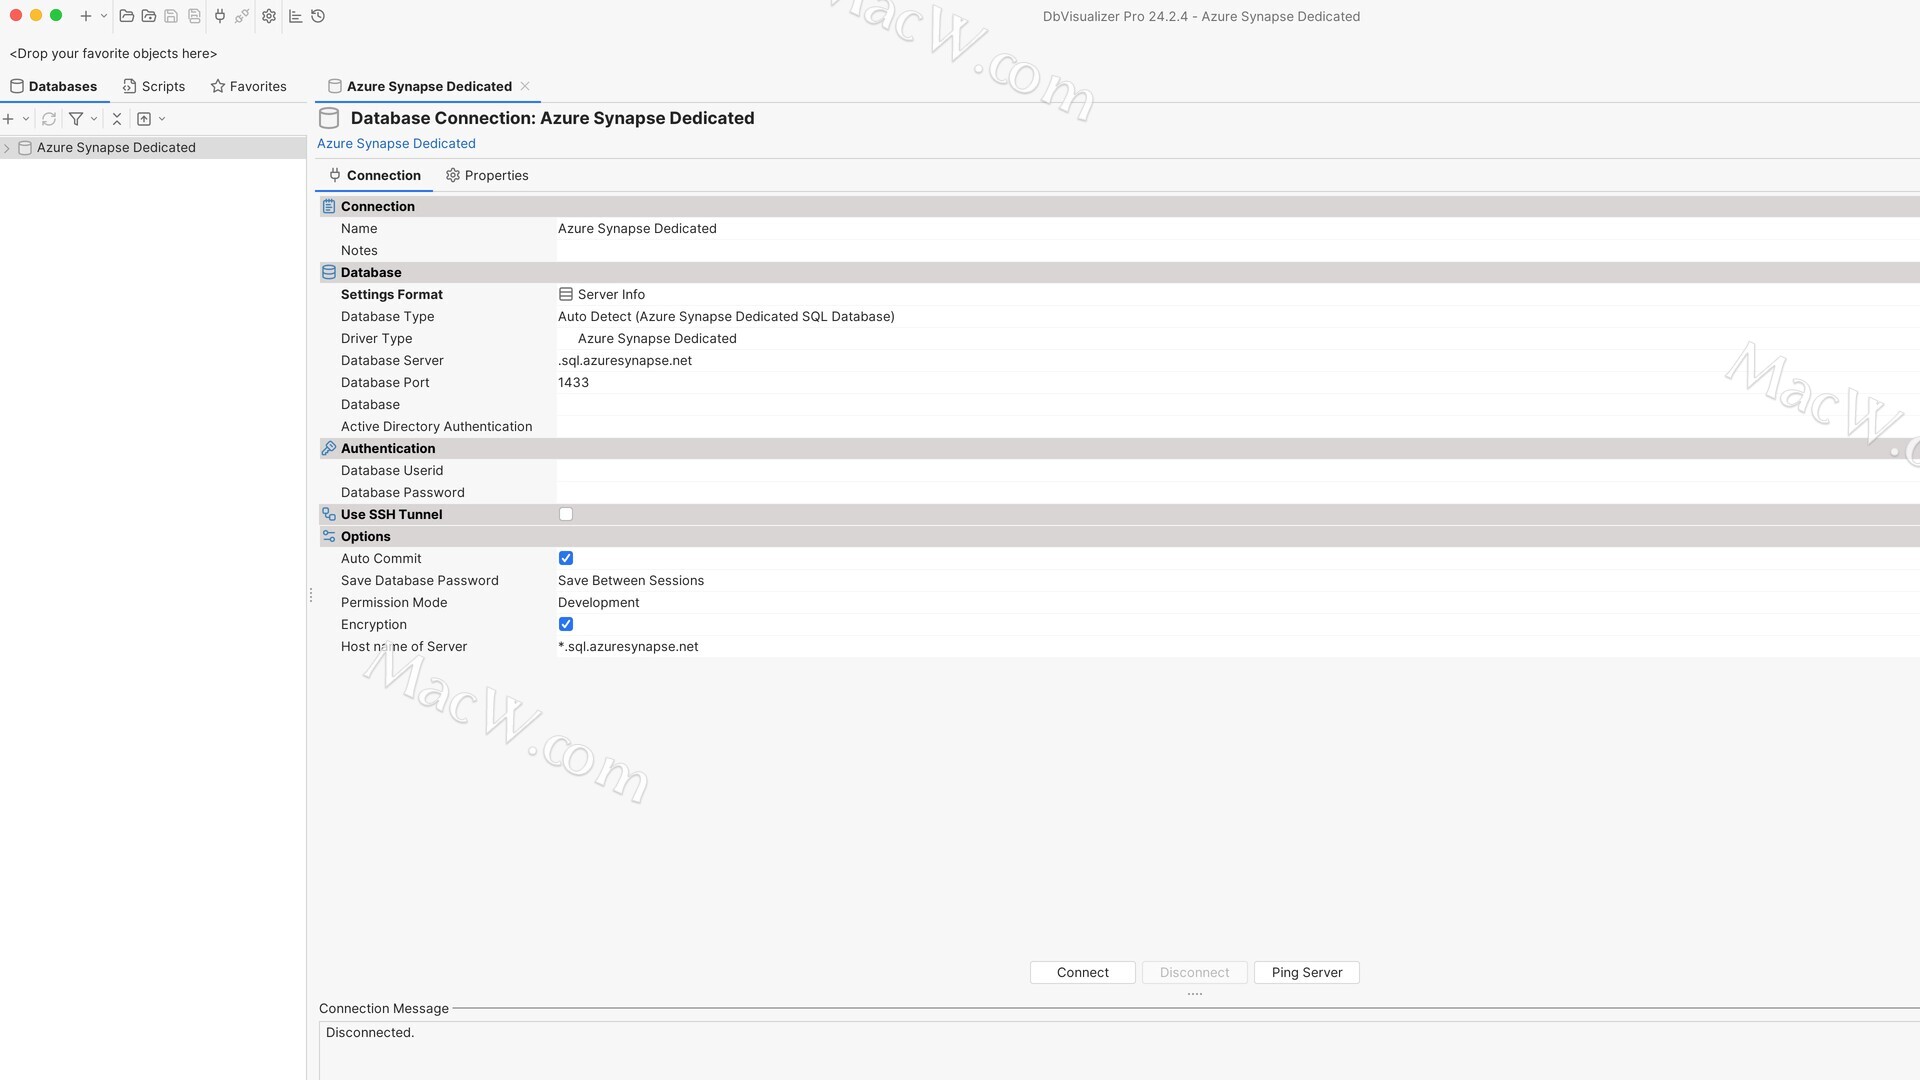1920x1080 pixels.
Task: Uncheck the Encryption checkbox
Action: click(x=566, y=624)
